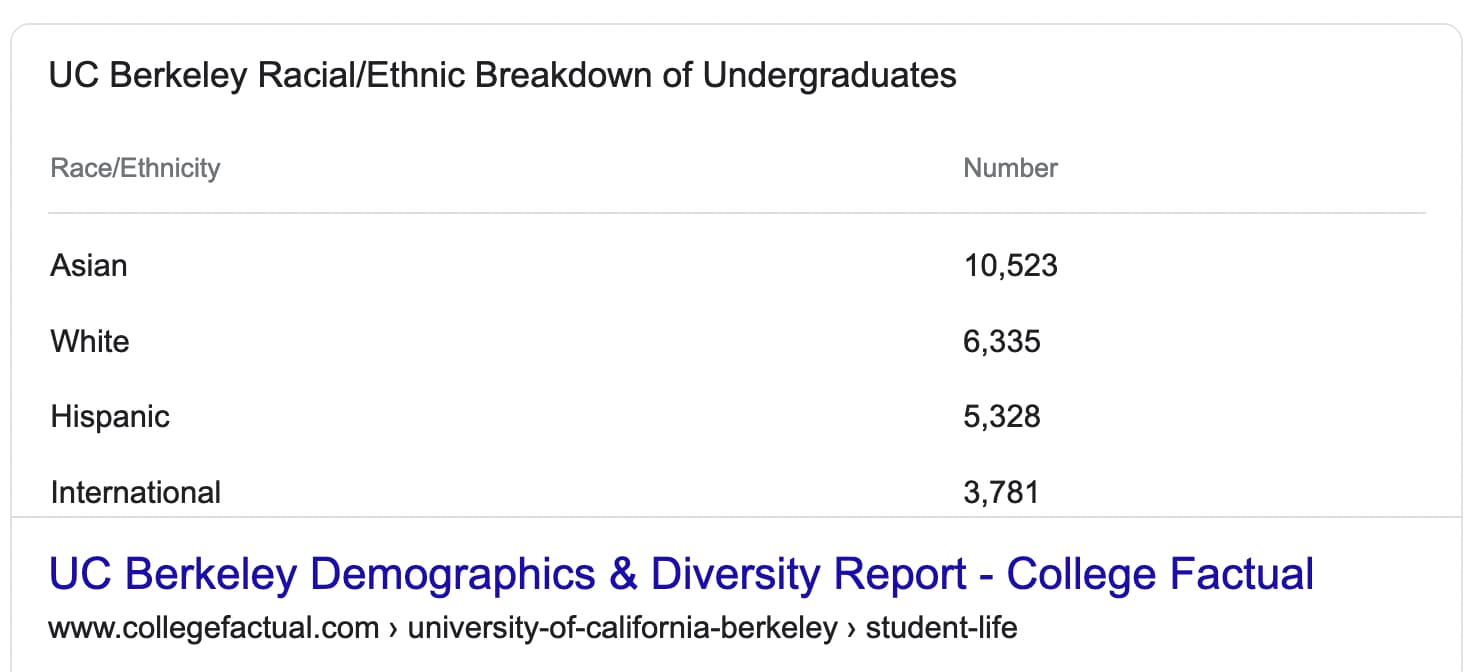Select the Hispanic row label
Image resolution: width=1474 pixels, height=672 pixels.
tap(110, 417)
